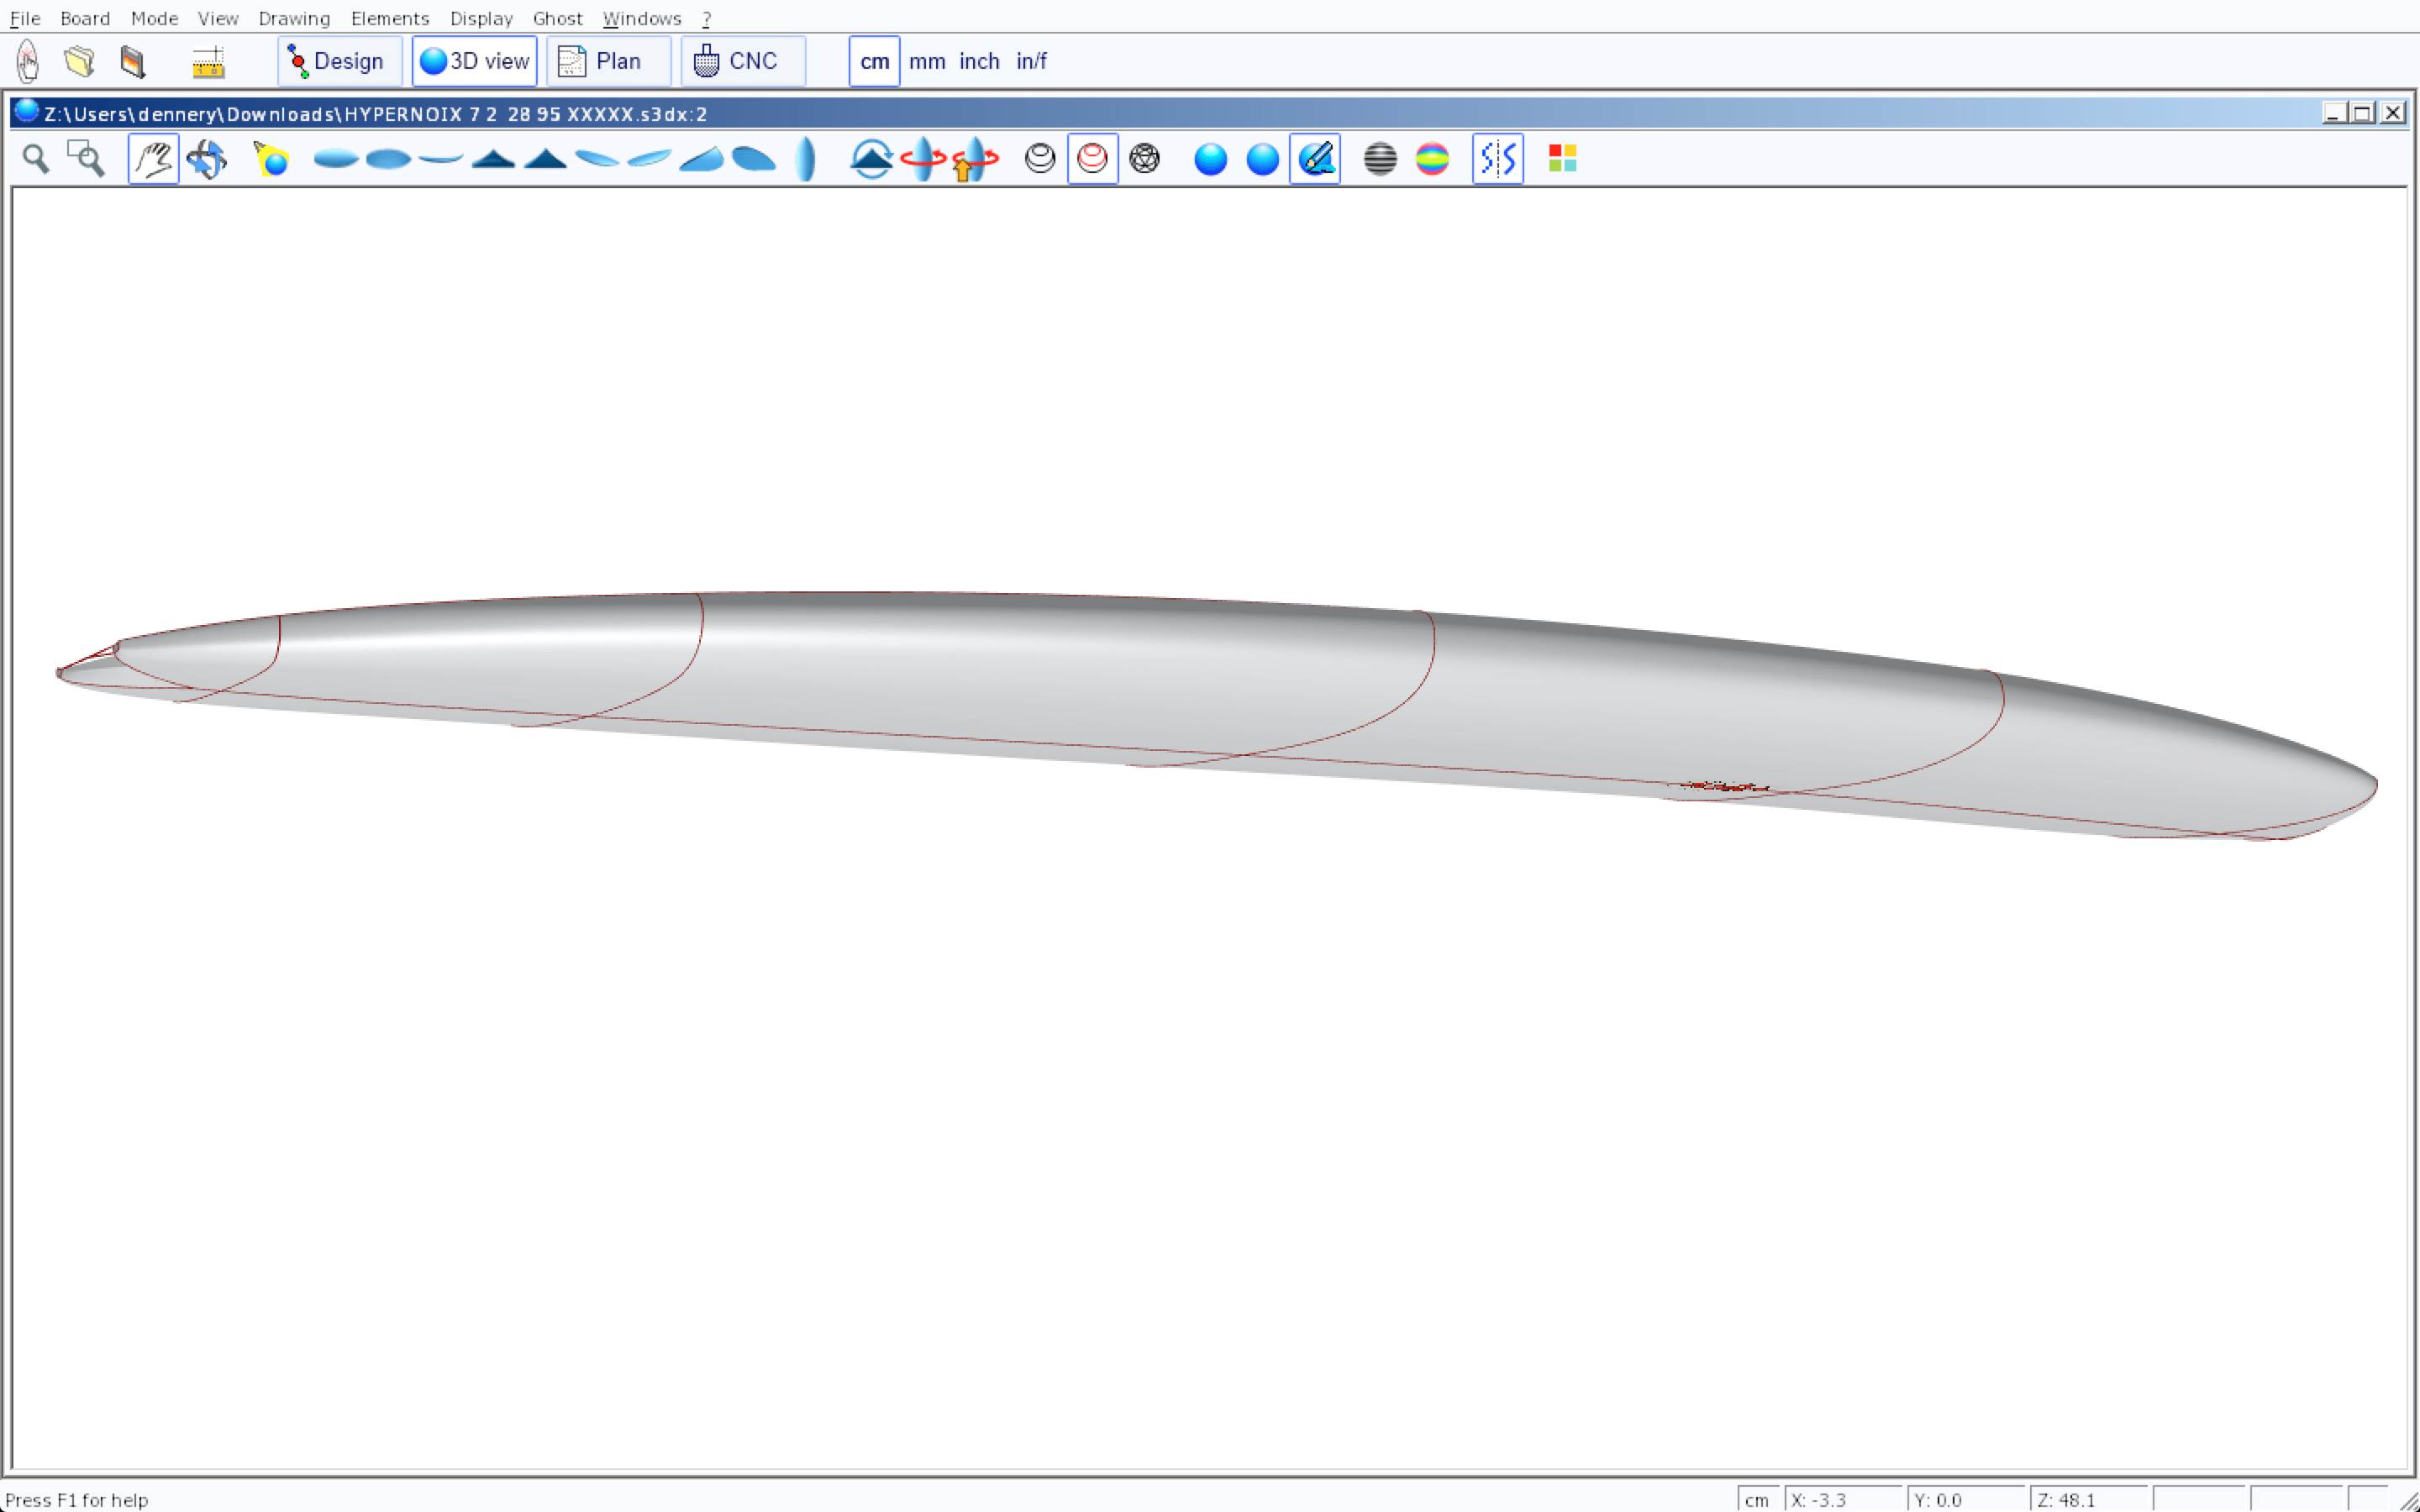
Task: Switch units to inch
Action: click(979, 62)
